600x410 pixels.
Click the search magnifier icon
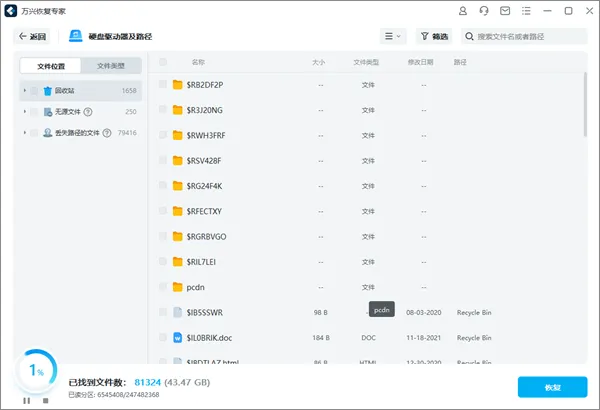click(x=469, y=36)
